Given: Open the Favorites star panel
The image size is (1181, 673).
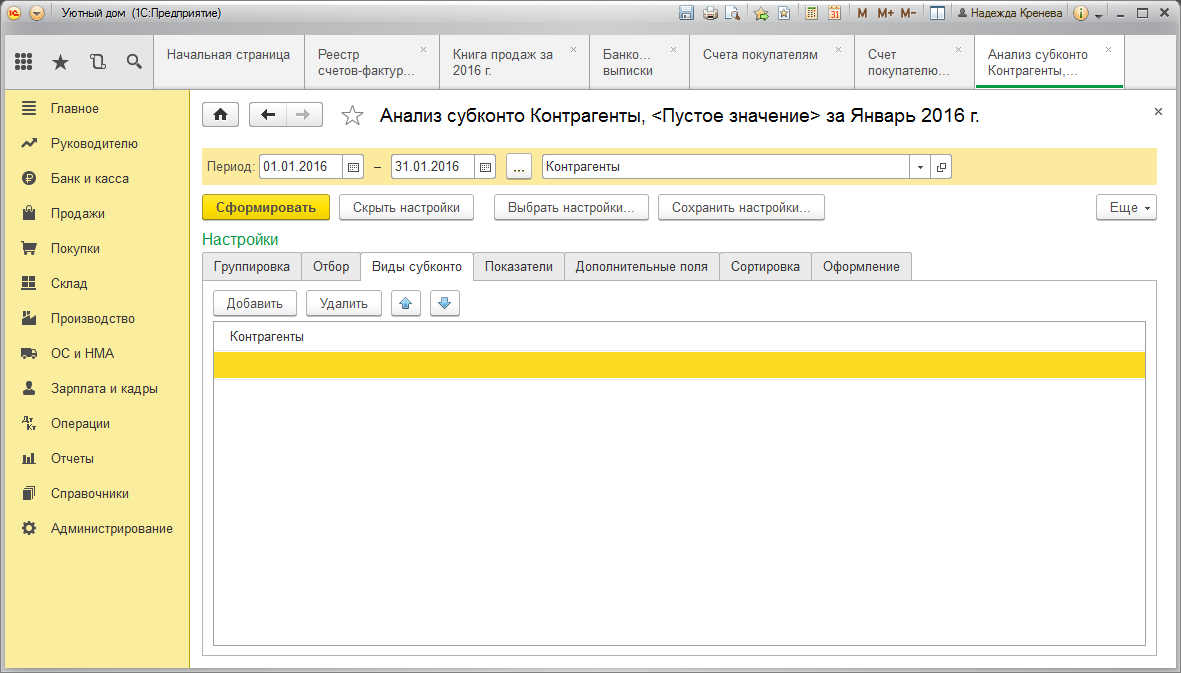Looking at the screenshot, I should [60, 62].
